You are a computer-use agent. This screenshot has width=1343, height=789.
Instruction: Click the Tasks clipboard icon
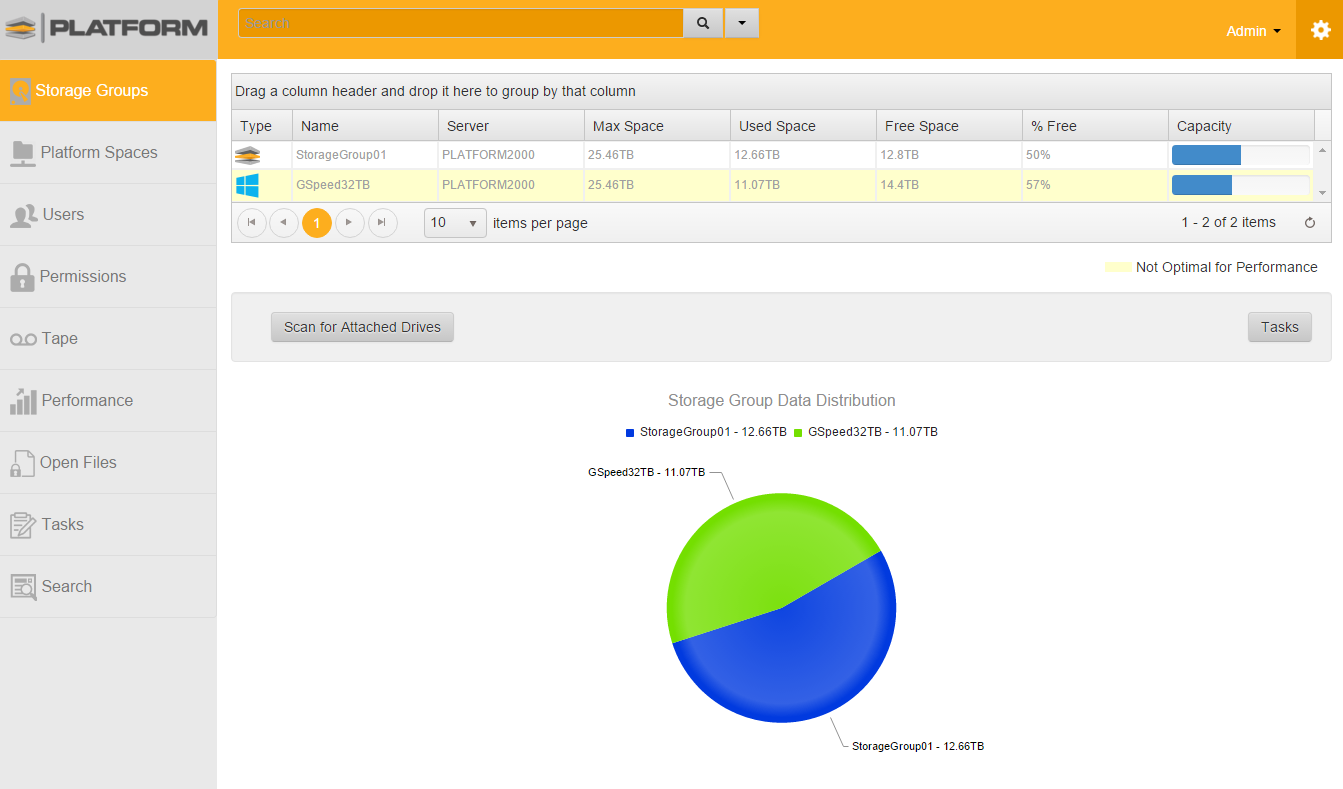(23, 525)
